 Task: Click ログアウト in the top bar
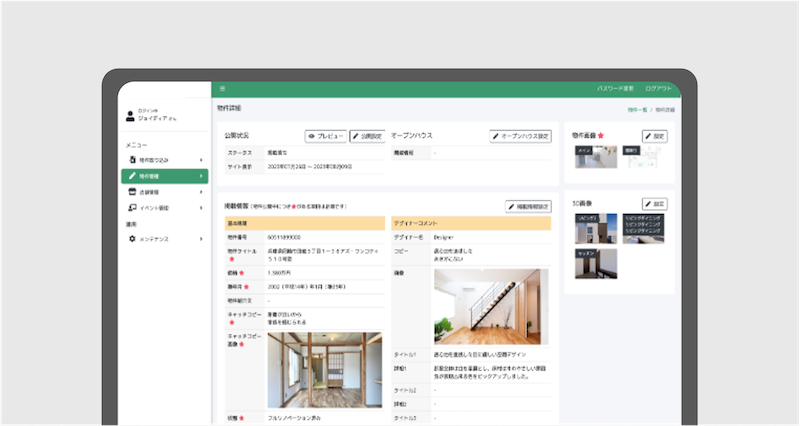(658, 89)
